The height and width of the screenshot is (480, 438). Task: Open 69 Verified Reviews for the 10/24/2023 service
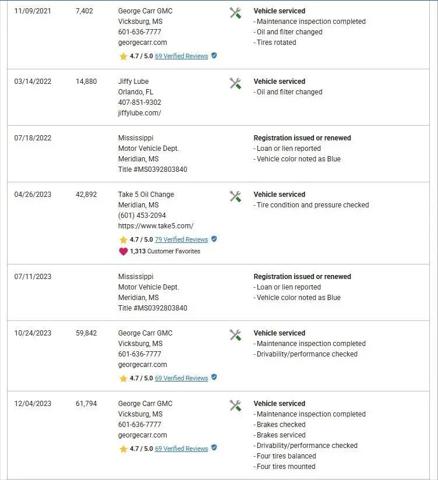[x=181, y=378]
